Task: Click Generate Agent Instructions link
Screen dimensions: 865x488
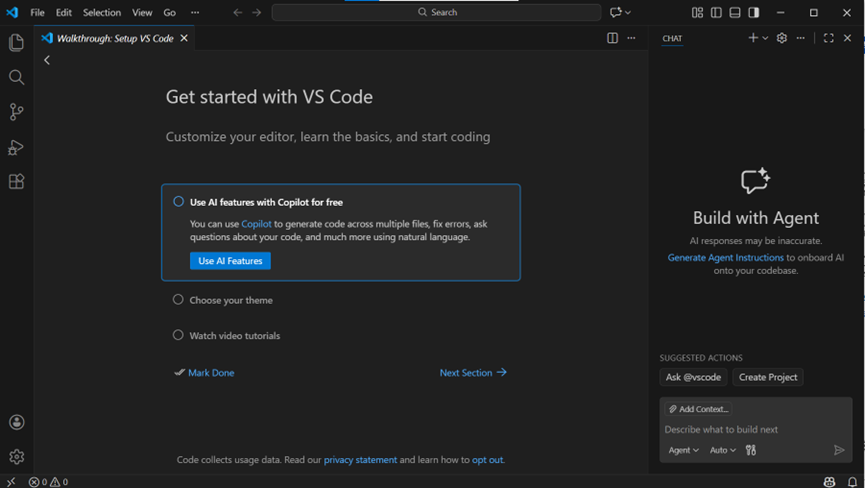Action: 725,258
